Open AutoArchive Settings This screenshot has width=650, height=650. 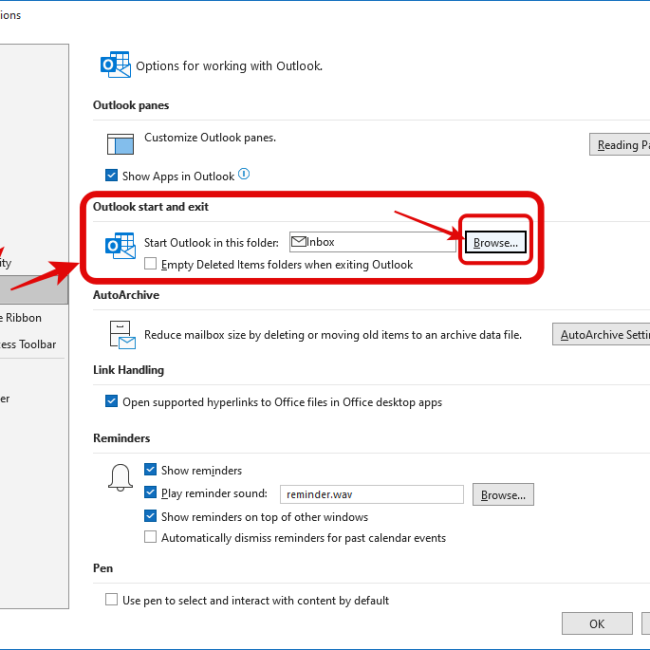(x=601, y=334)
